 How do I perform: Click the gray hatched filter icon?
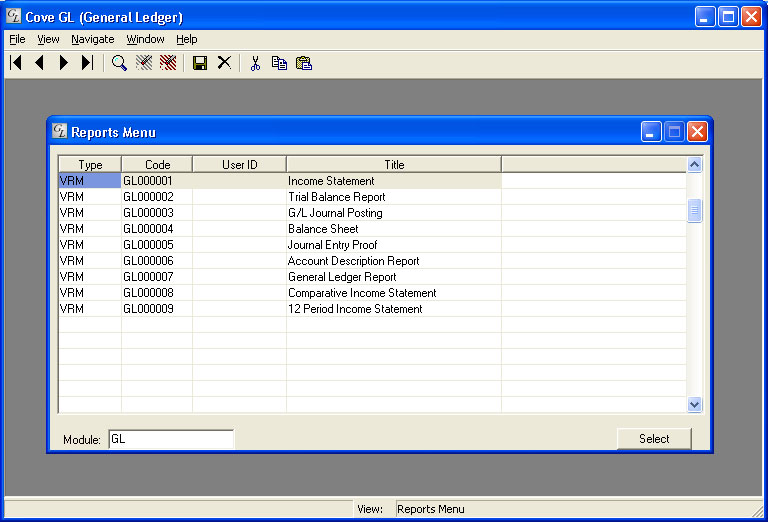(x=144, y=63)
